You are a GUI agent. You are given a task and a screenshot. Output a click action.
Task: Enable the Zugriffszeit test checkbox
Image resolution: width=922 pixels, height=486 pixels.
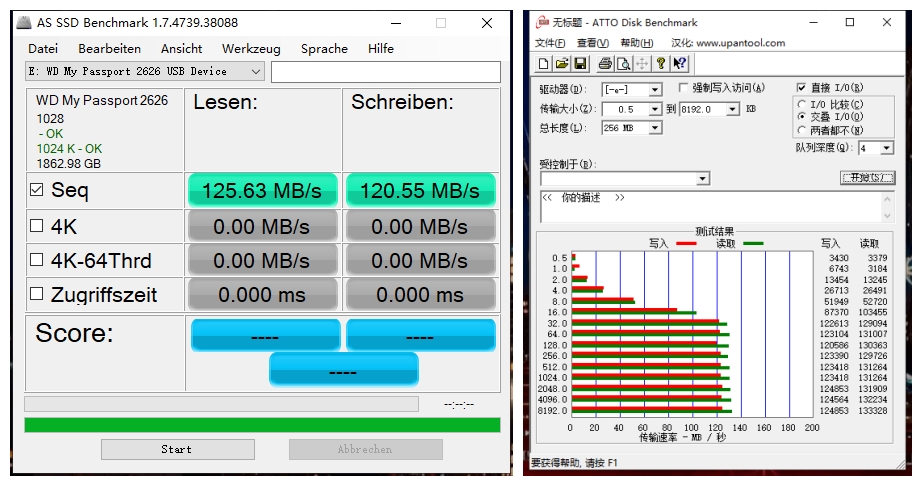(36, 293)
